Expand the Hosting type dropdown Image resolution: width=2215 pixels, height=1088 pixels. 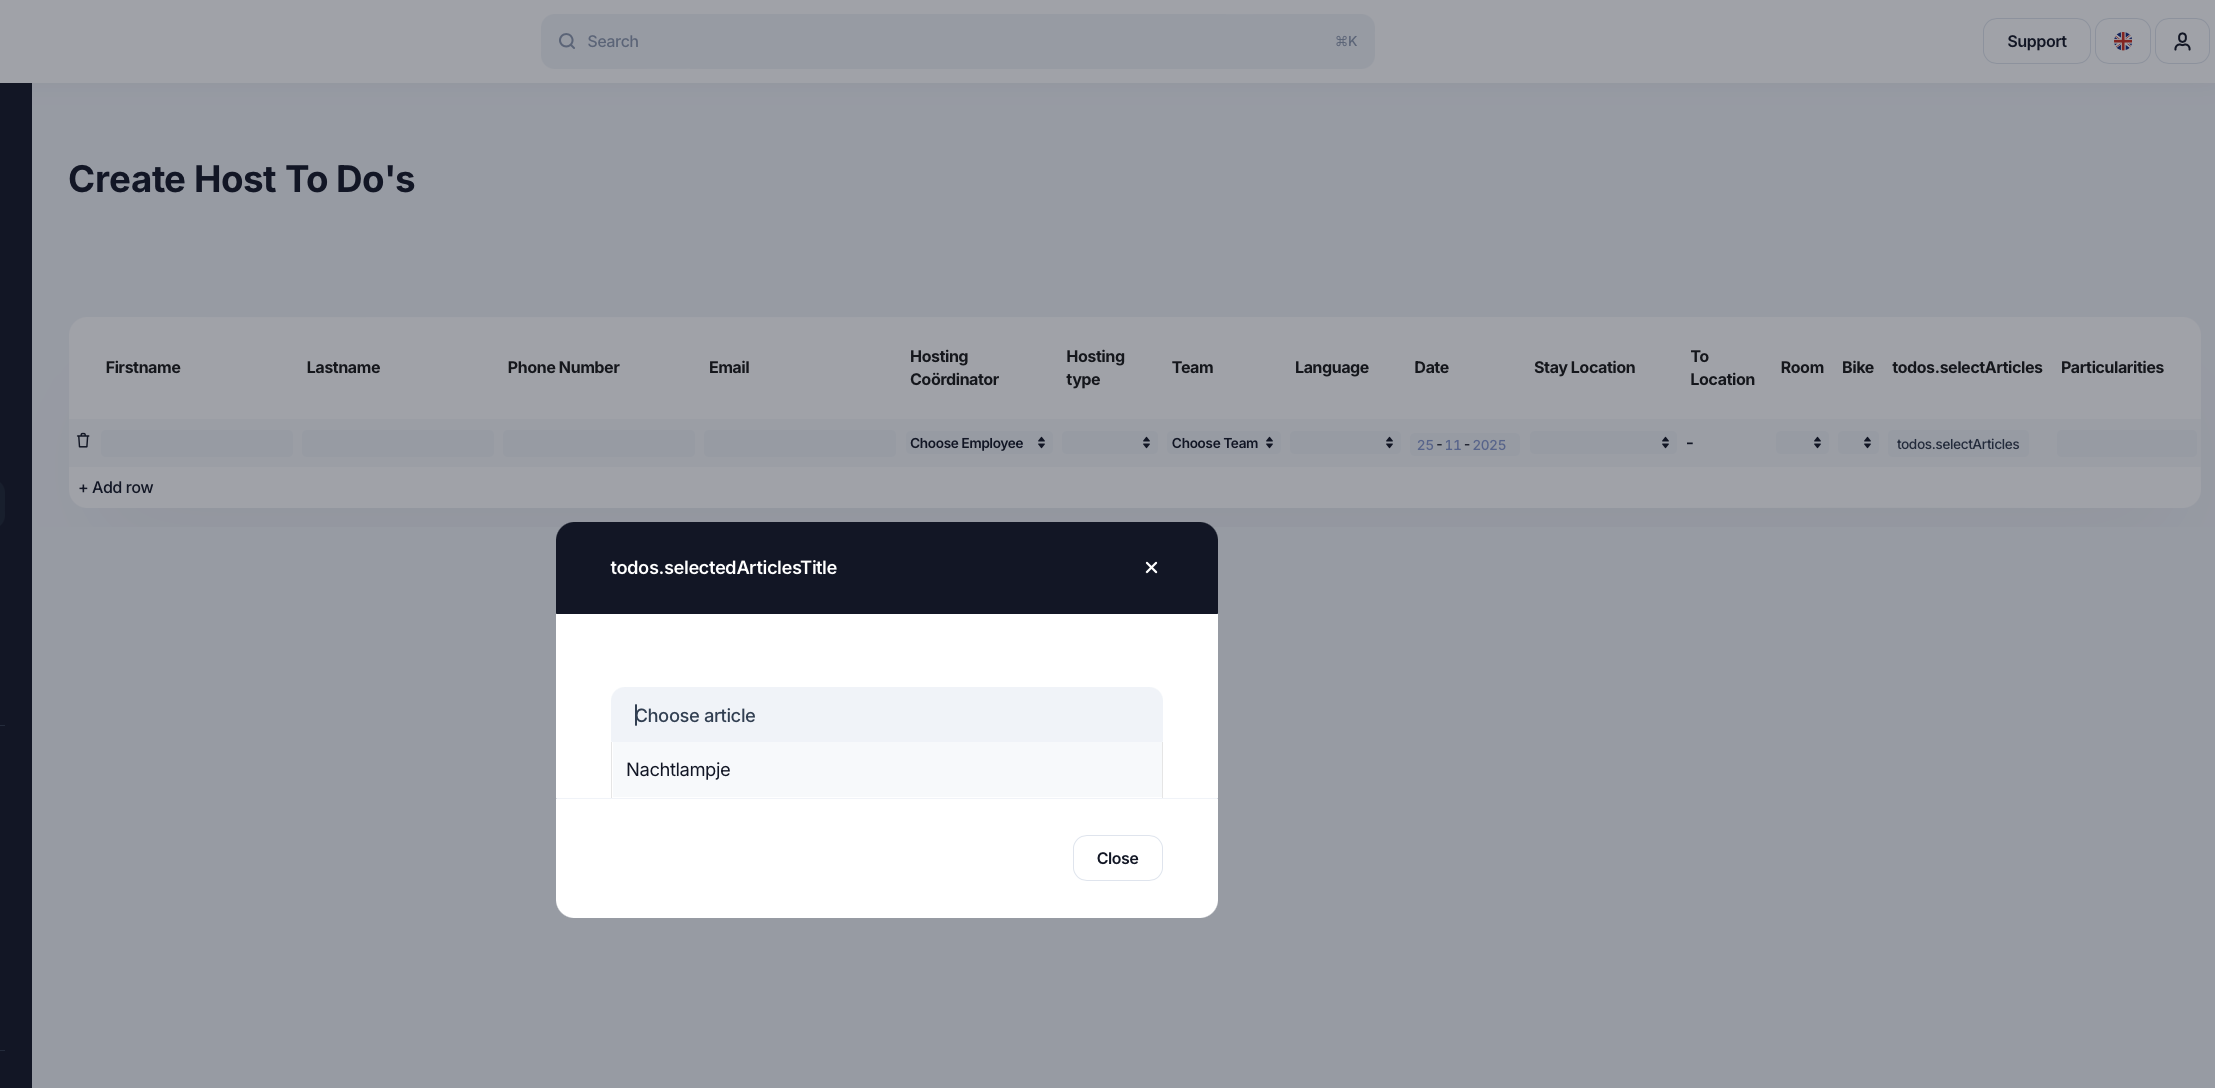coord(1108,443)
